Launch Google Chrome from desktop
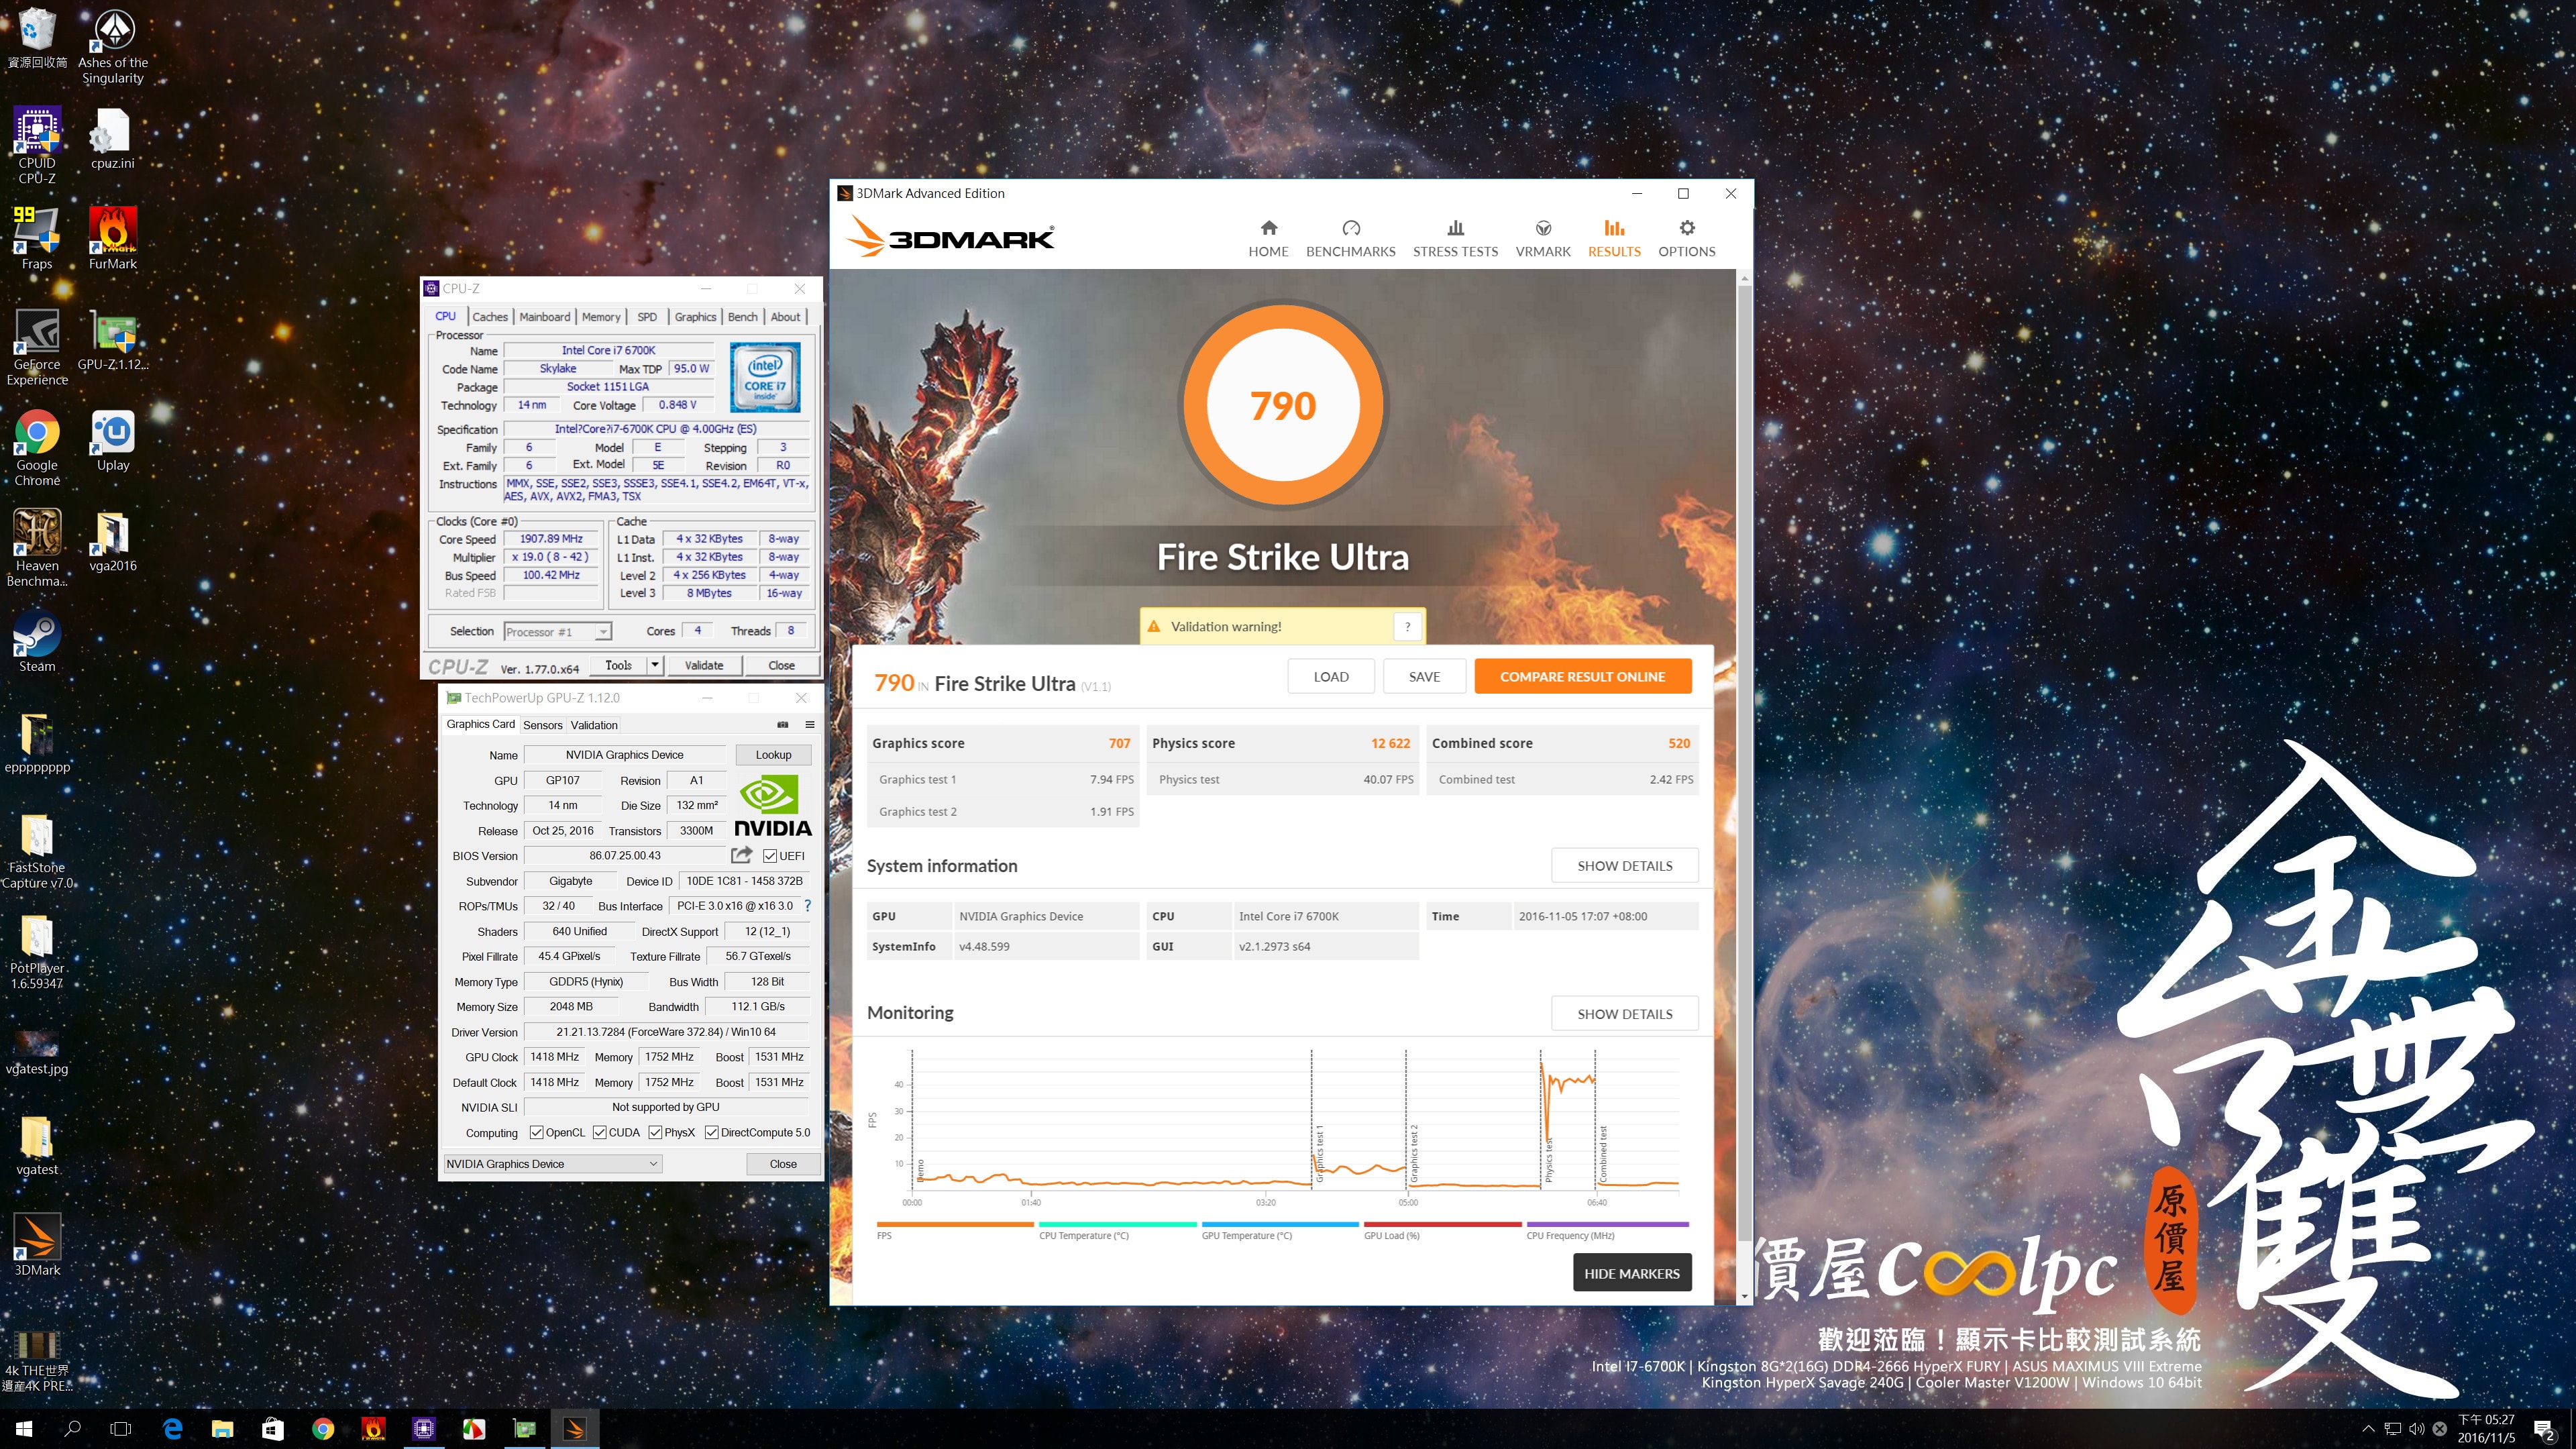 pyautogui.click(x=37, y=447)
